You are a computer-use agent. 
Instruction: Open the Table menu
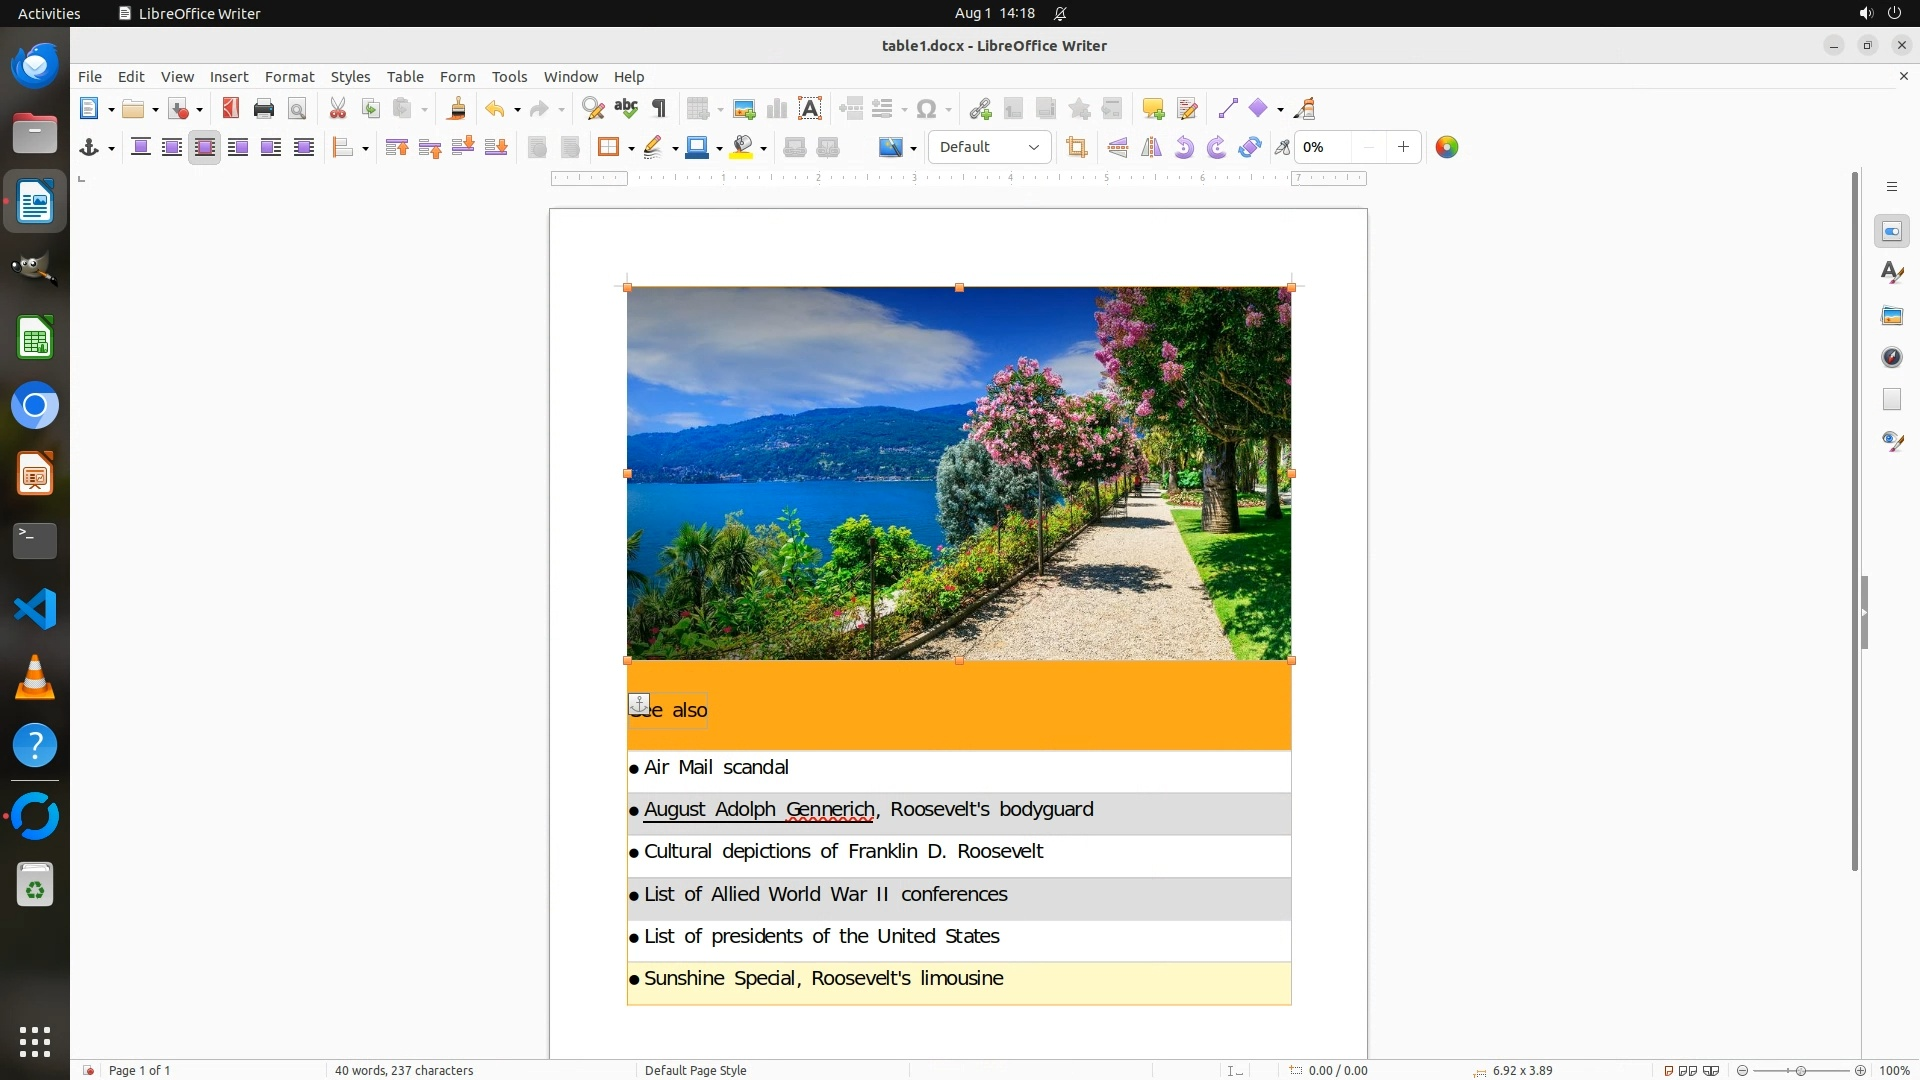405,77
